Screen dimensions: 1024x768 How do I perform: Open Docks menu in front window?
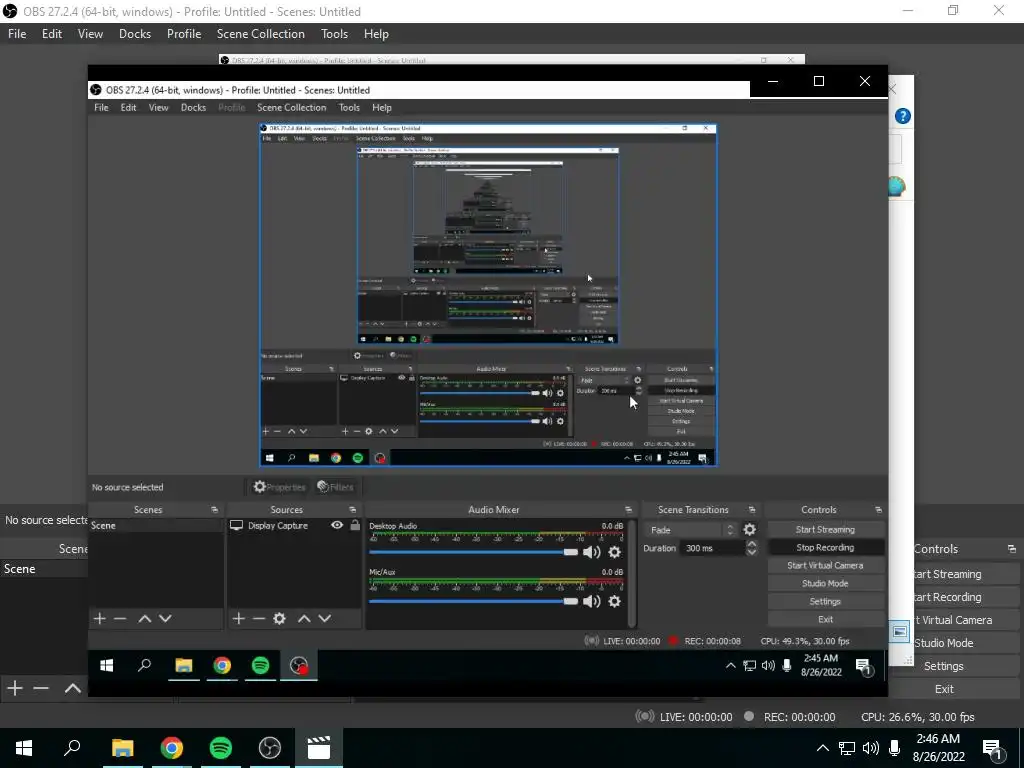pos(193,108)
